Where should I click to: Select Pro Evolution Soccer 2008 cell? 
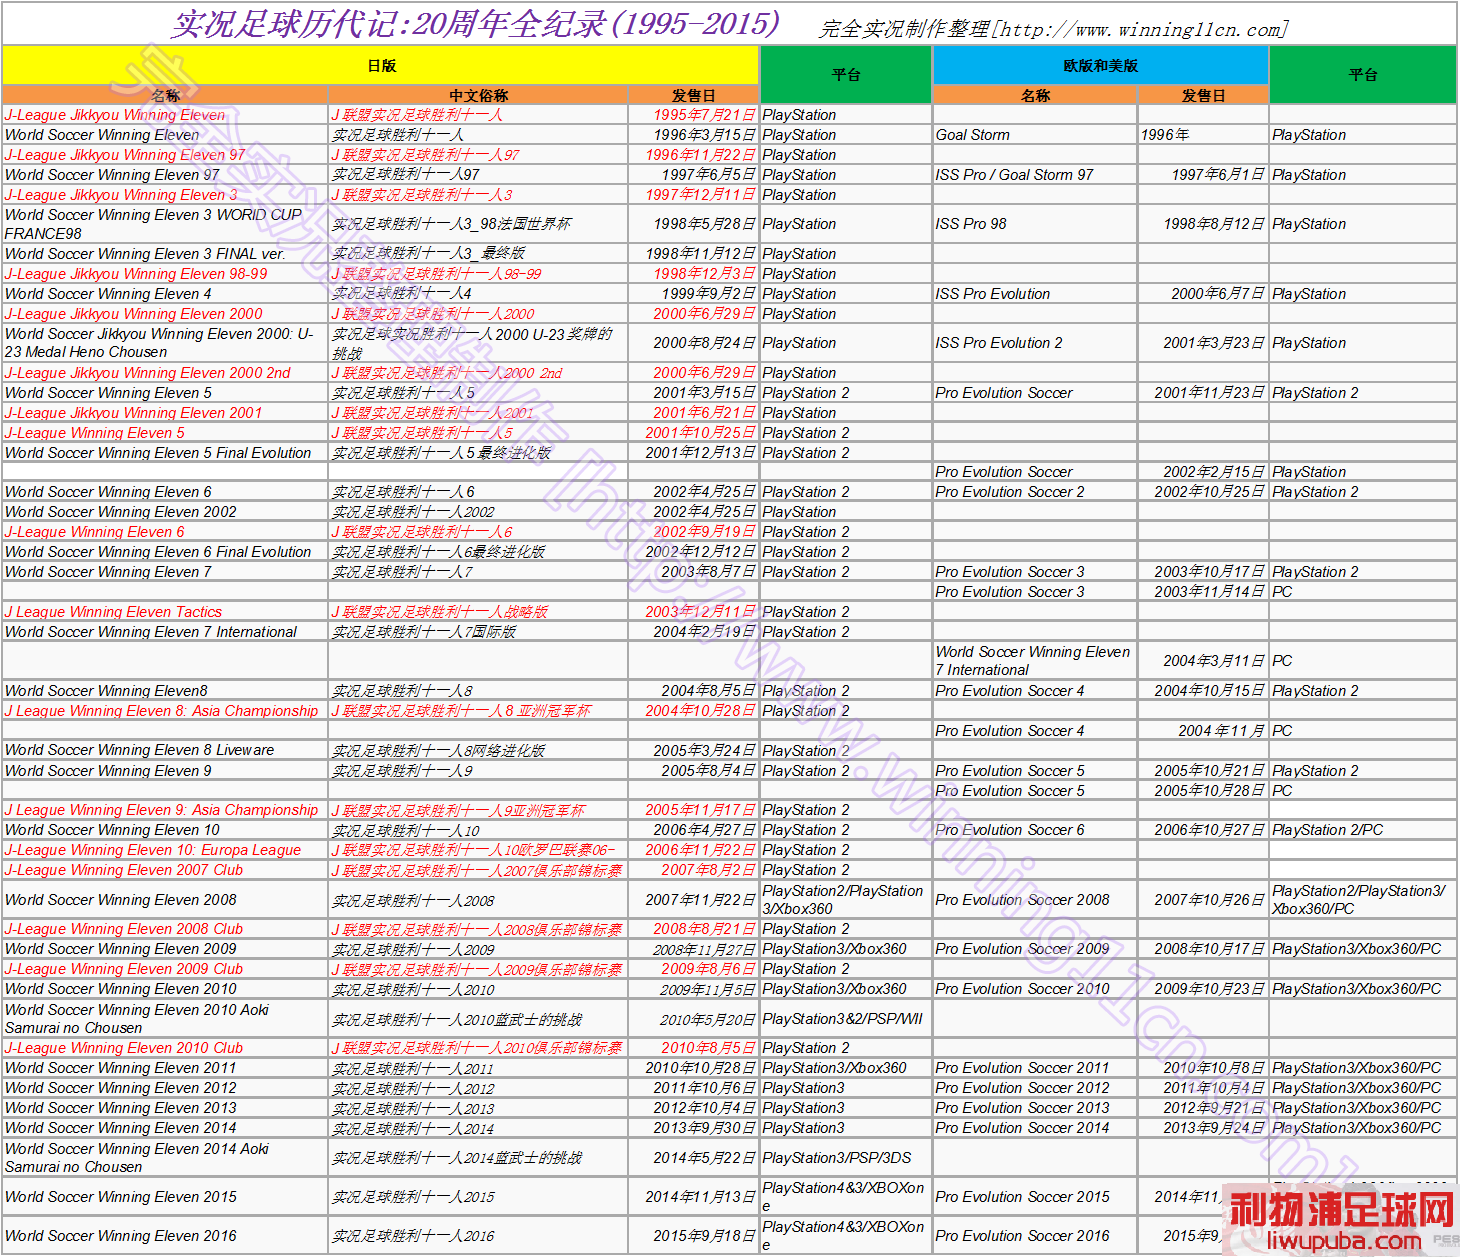coord(1034,900)
